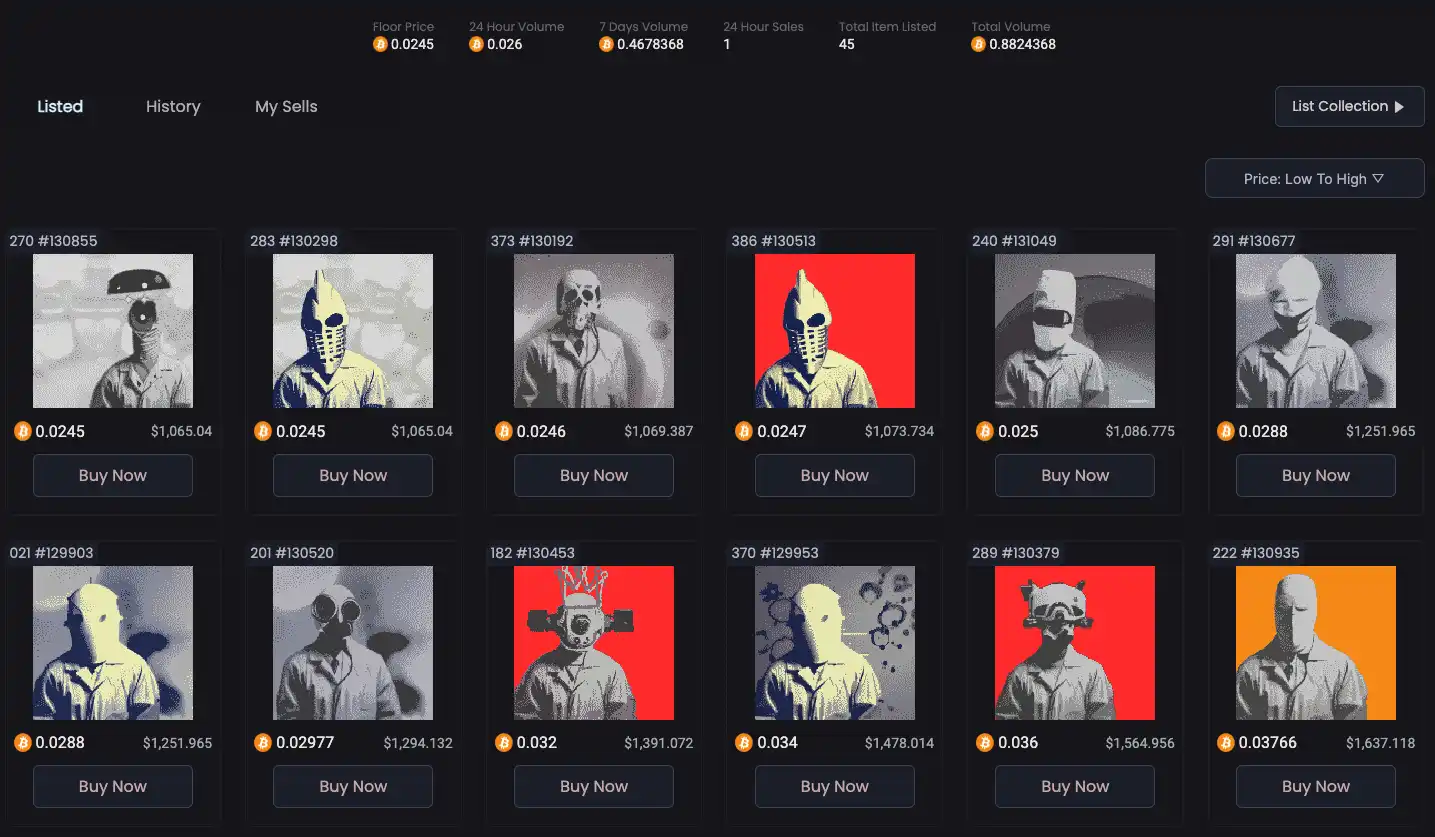The width and height of the screenshot is (1435, 837).
Task: Buy item 386 #130513 now
Action: click(834, 476)
